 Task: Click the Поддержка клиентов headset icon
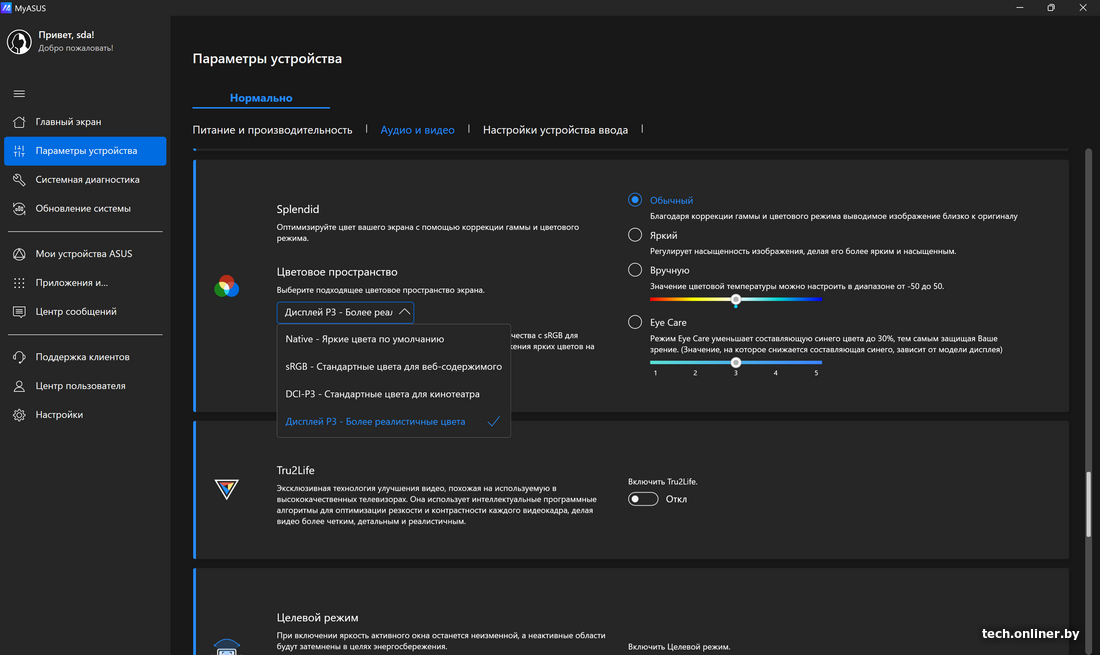[x=19, y=357]
